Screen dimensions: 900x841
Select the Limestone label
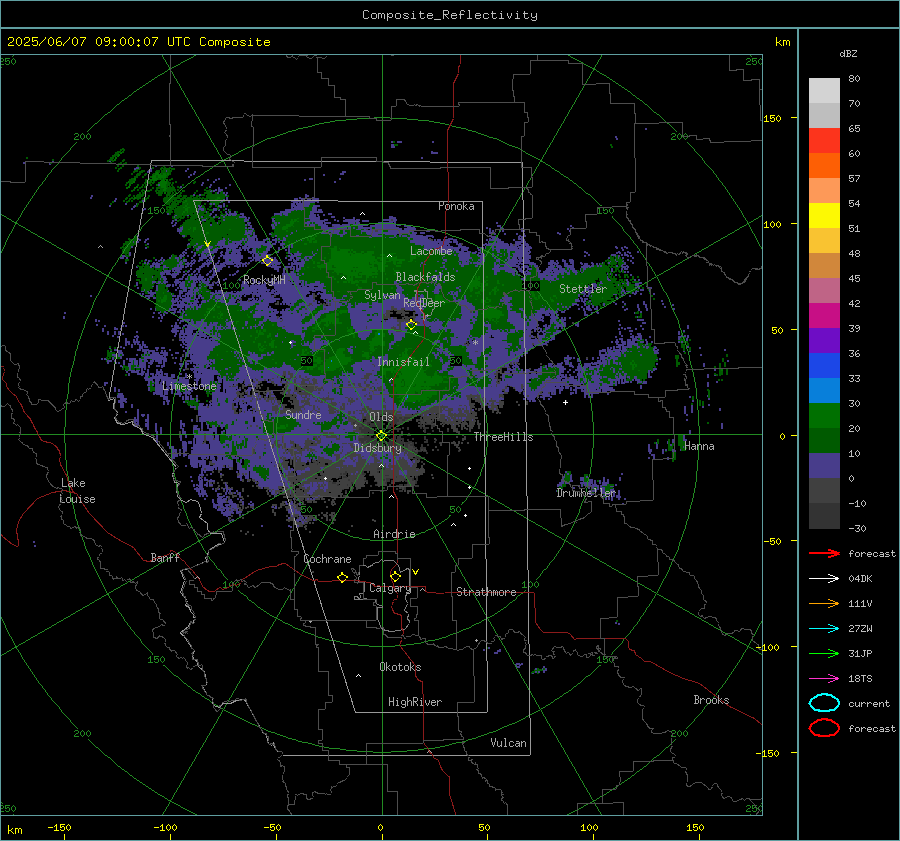189,386
